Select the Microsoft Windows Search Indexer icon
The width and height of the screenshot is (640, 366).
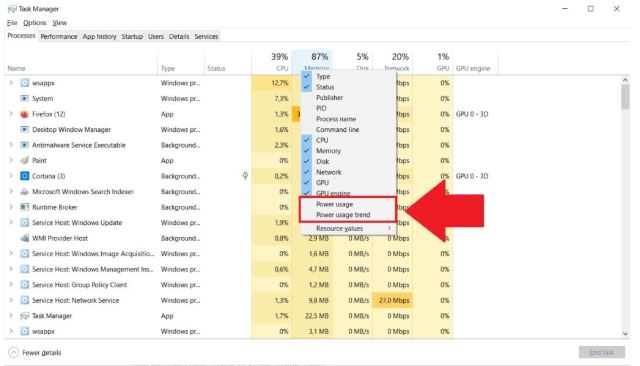pos(24,191)
